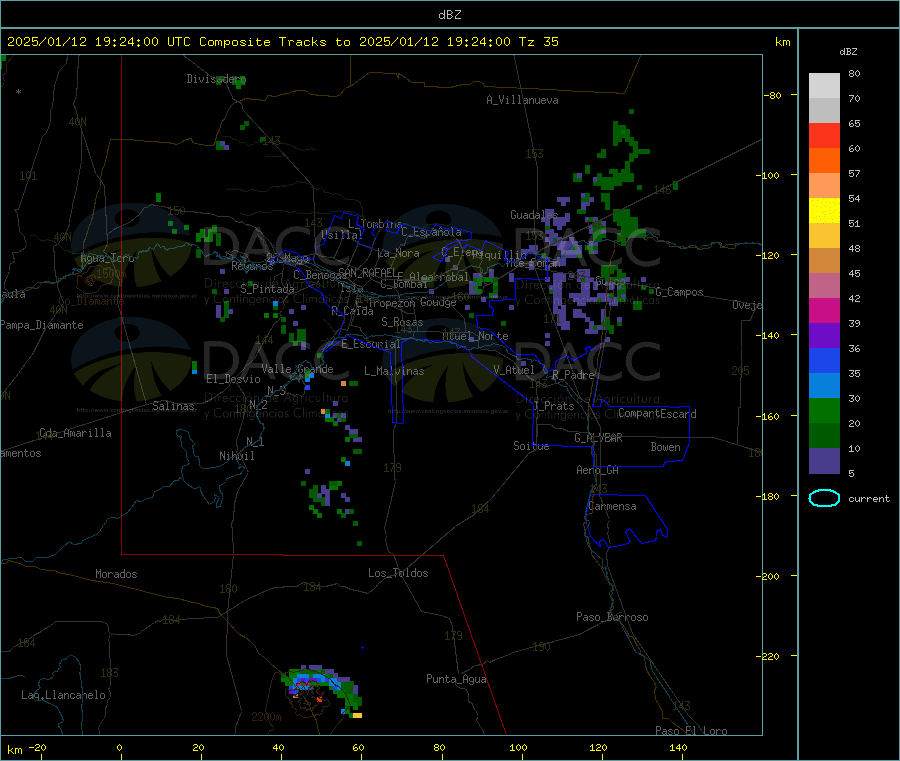Click the 'Aero_GA' map label

(598, 470)
